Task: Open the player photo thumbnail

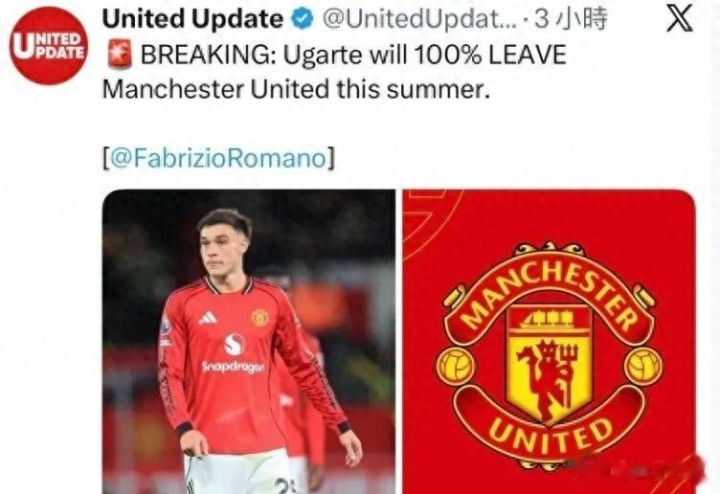Action: pyautogui.click(x=248, y=342)
